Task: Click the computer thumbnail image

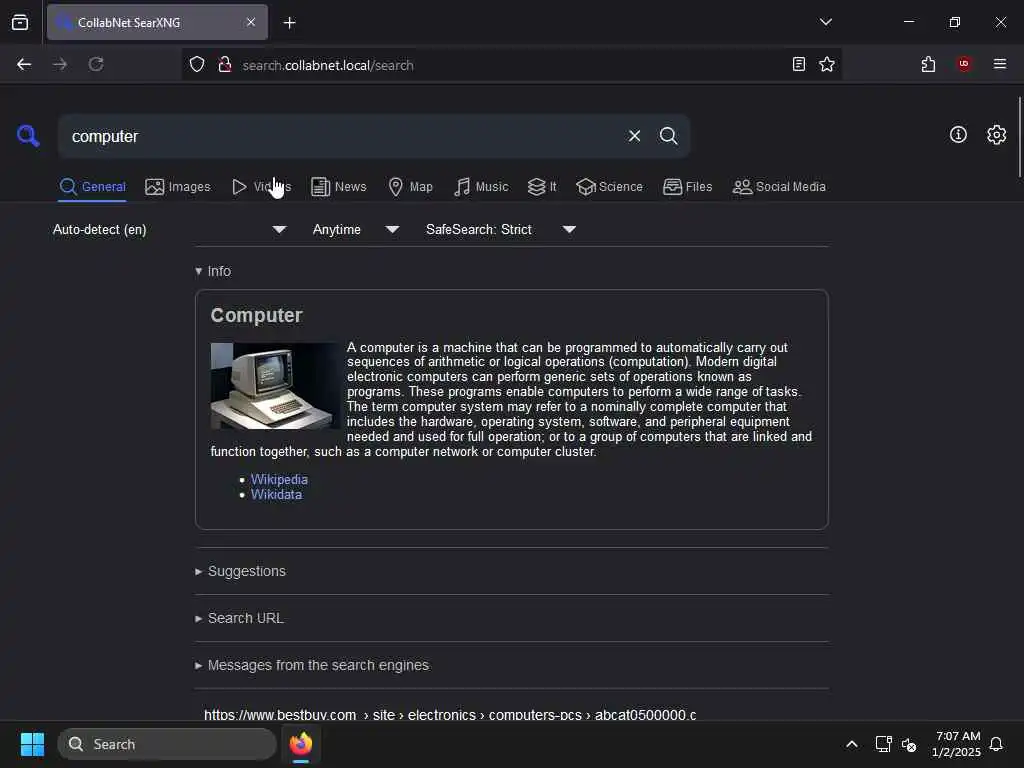Action: 275,386
